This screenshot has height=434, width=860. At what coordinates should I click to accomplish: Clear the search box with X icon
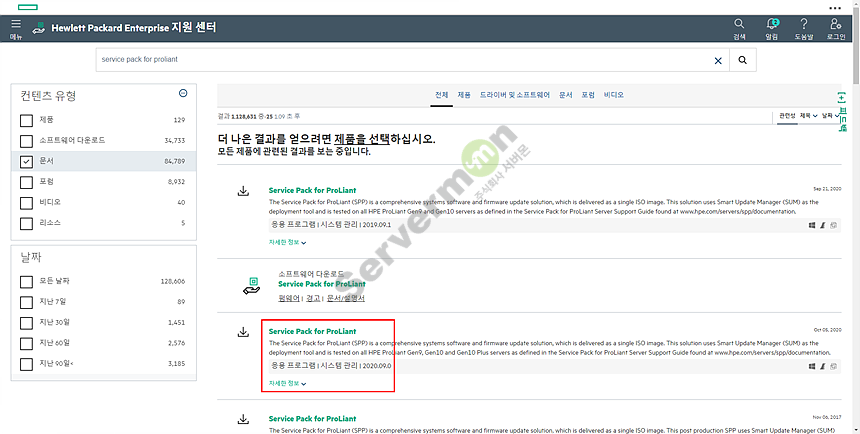718,60
